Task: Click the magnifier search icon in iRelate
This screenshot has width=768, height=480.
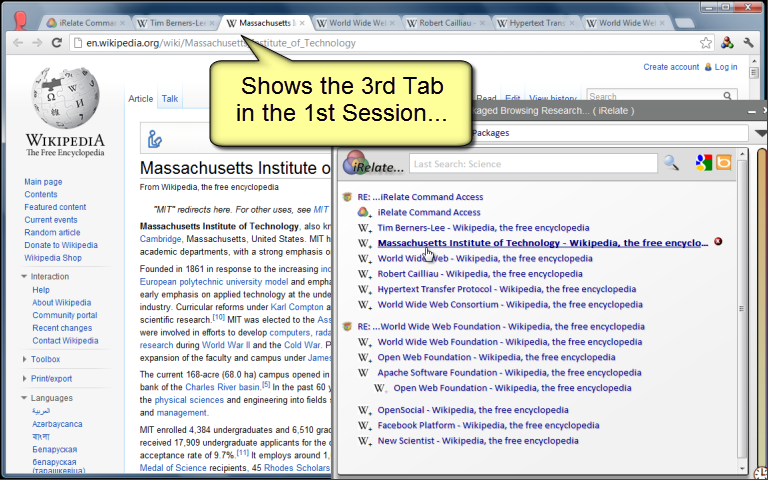Action: coord(672,163)
